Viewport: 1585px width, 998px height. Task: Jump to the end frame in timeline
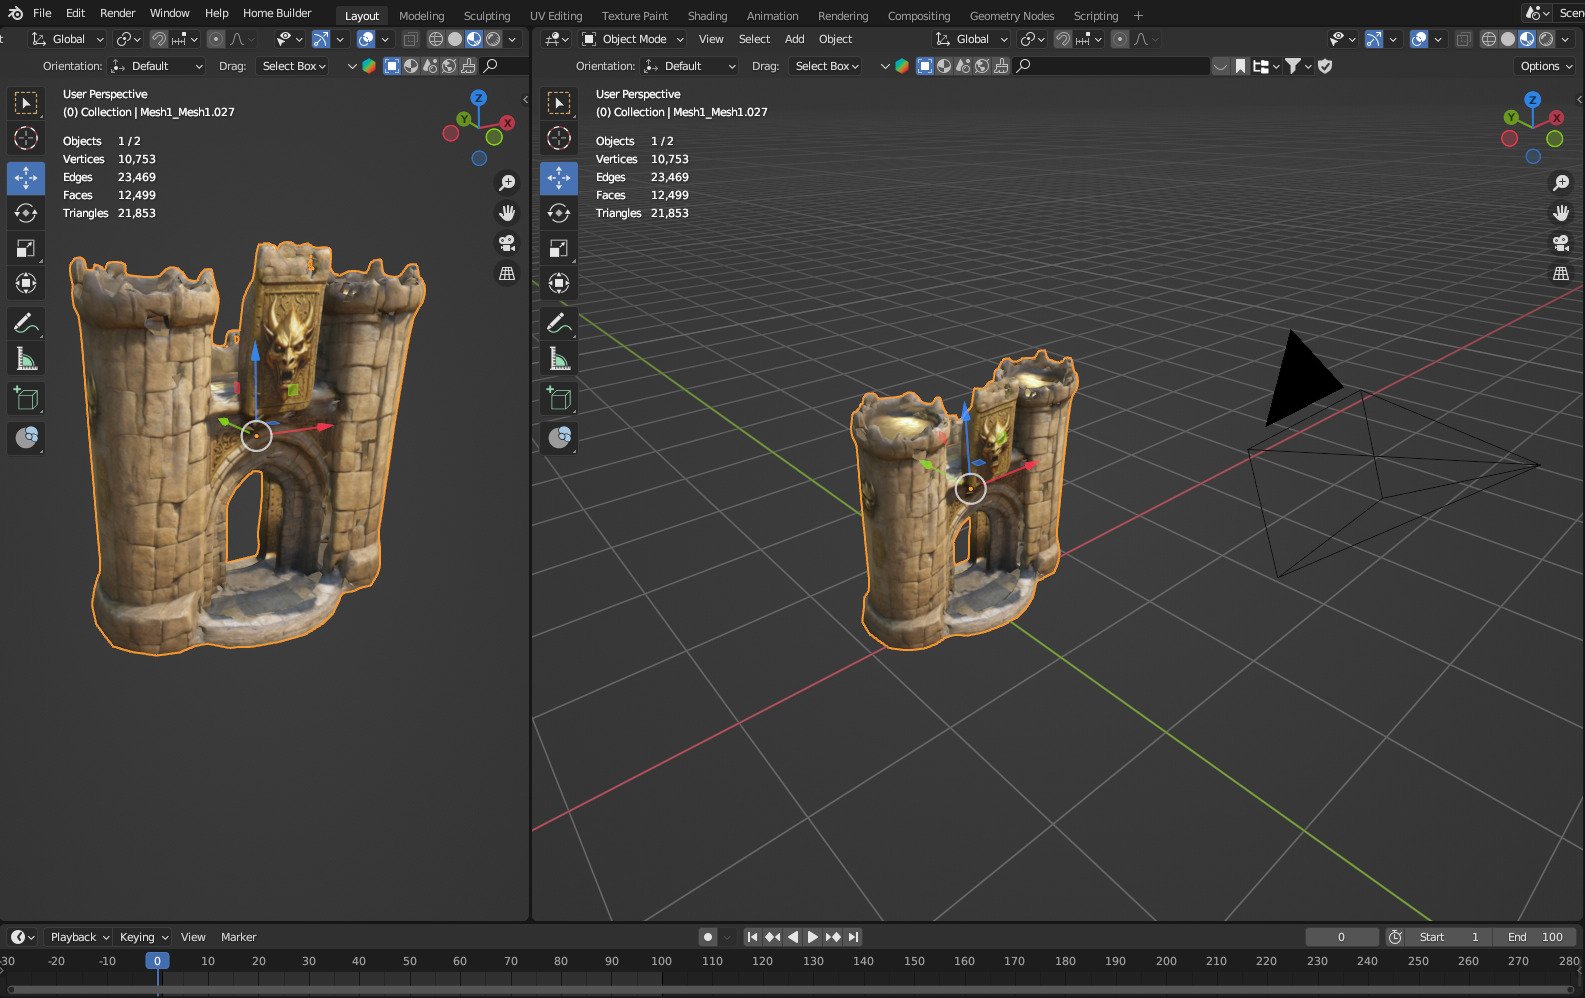coord(853,937)
